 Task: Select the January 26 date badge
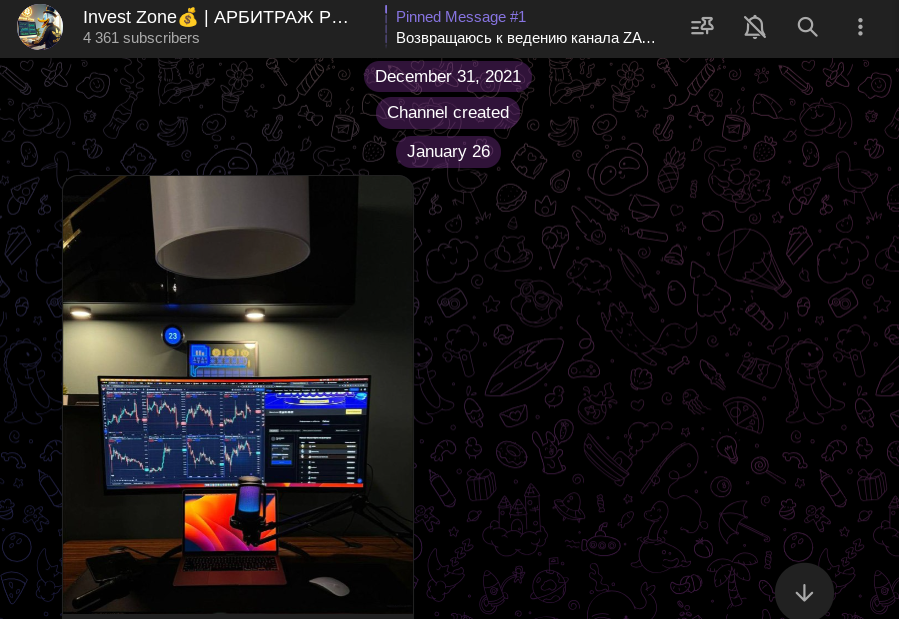pos(448,151)
